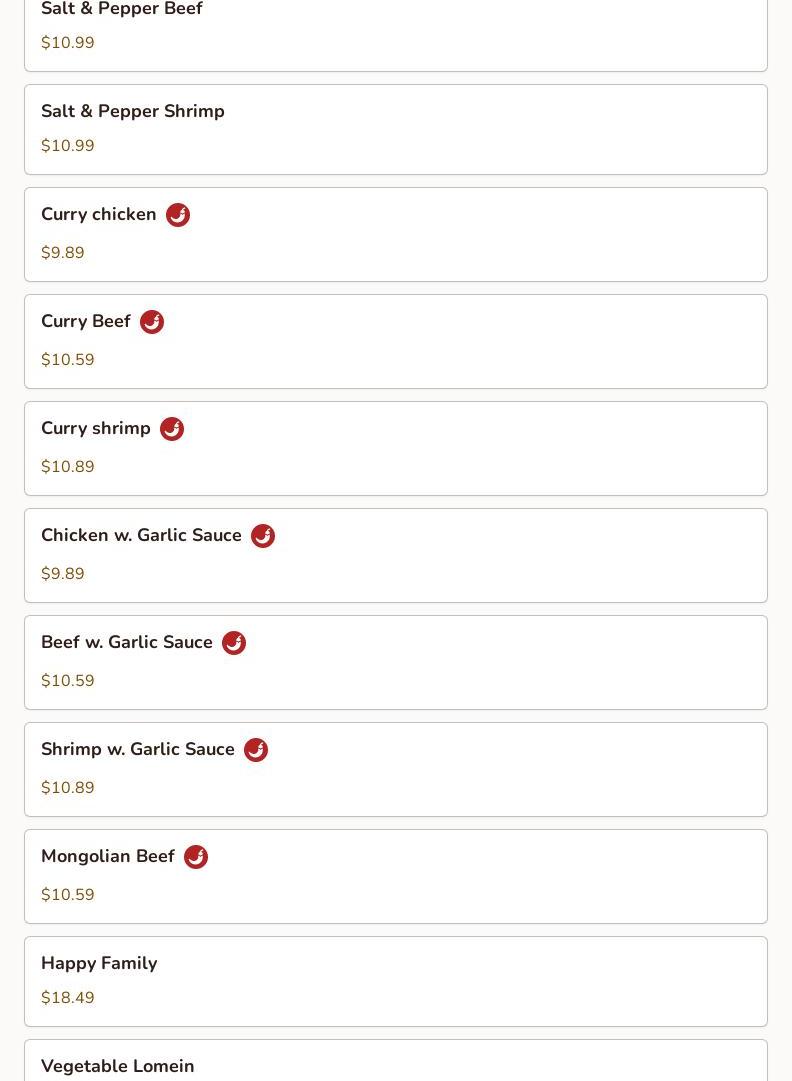Click Chicken w. Garlic Sauce title
Image resolution: width=792 pixels, height=1081 pixels.
(141, 535)
